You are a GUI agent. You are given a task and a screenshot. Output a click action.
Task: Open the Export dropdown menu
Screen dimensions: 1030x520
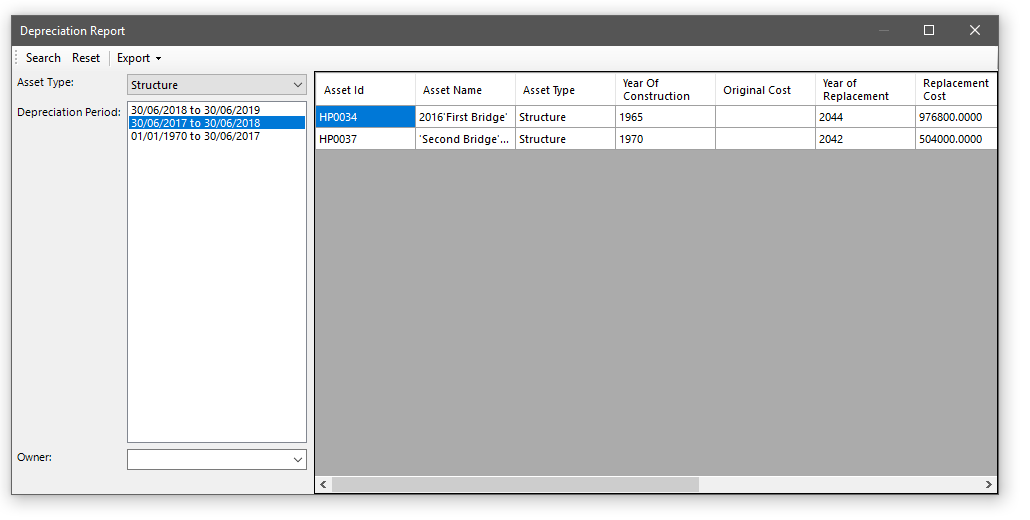pyautogui.click(x=139, y=58)
